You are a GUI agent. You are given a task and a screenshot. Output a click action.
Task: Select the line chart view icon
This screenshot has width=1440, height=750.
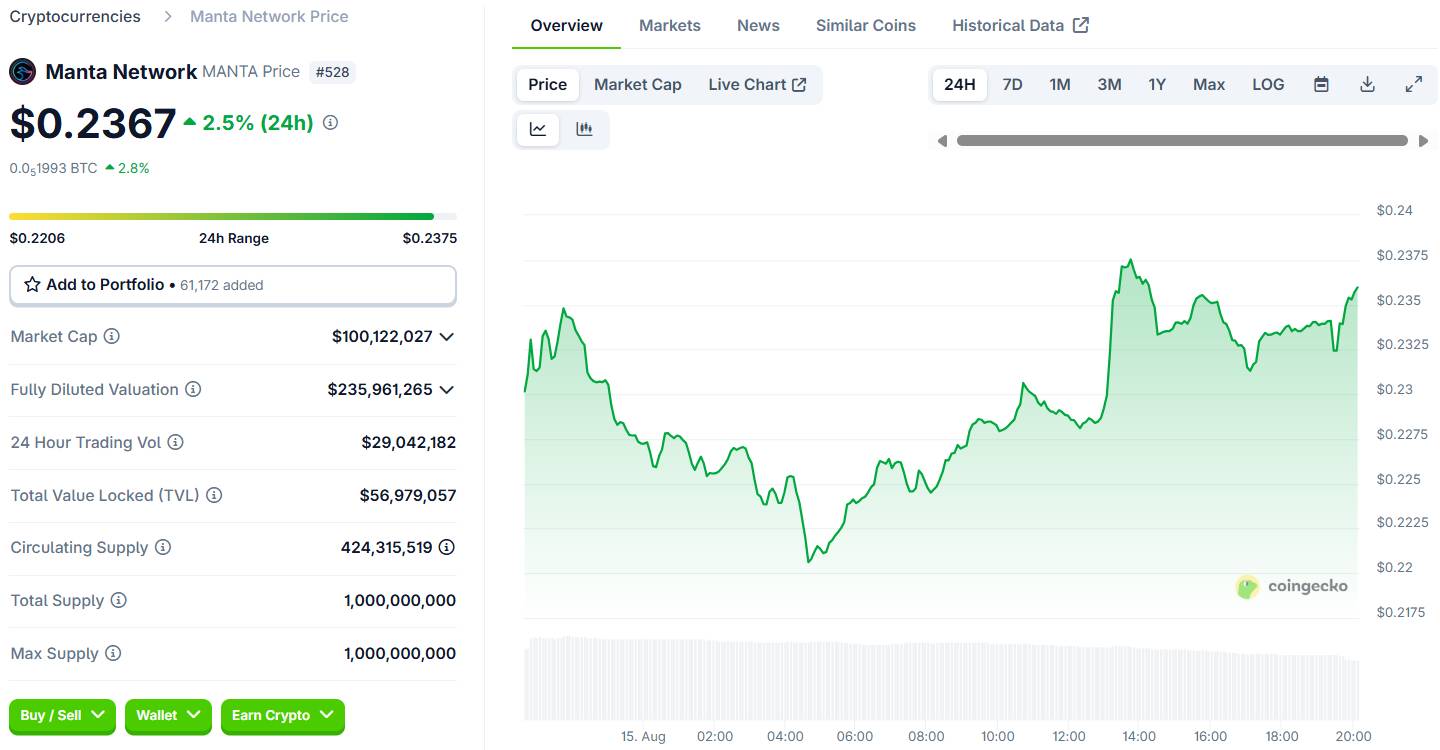pos(538,129)
